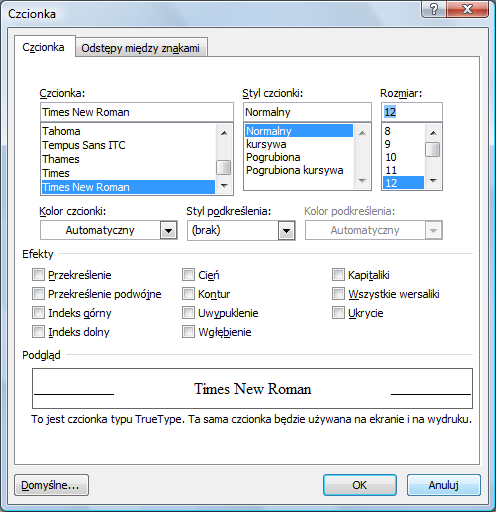Toggle Wgłębienie checkbox

pos(188,332)
